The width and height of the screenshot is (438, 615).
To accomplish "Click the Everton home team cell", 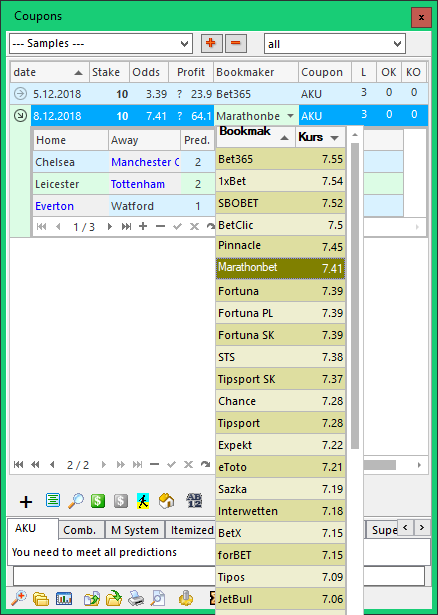I will 71,206.
